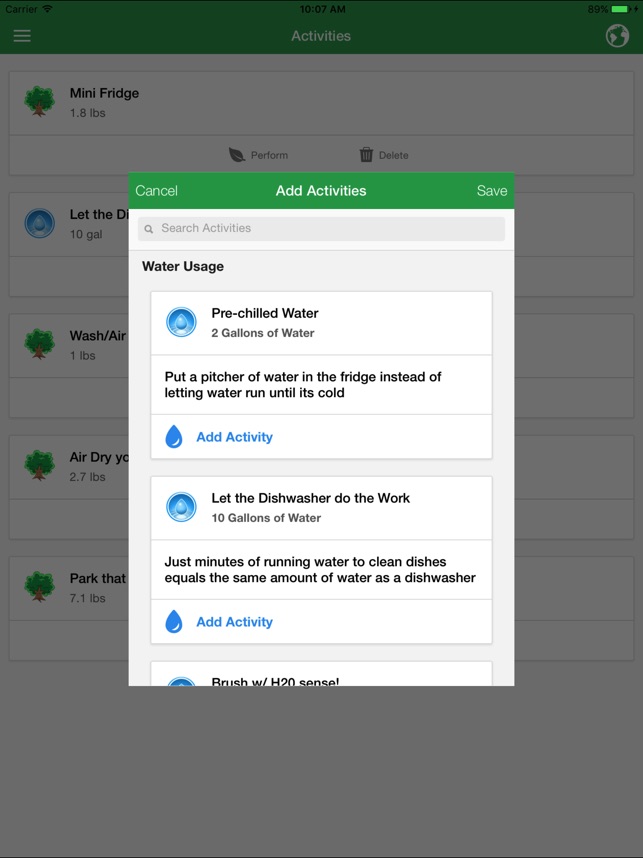
Task: Add the Pre-chilled Water activity
Action: coord(234,437)
